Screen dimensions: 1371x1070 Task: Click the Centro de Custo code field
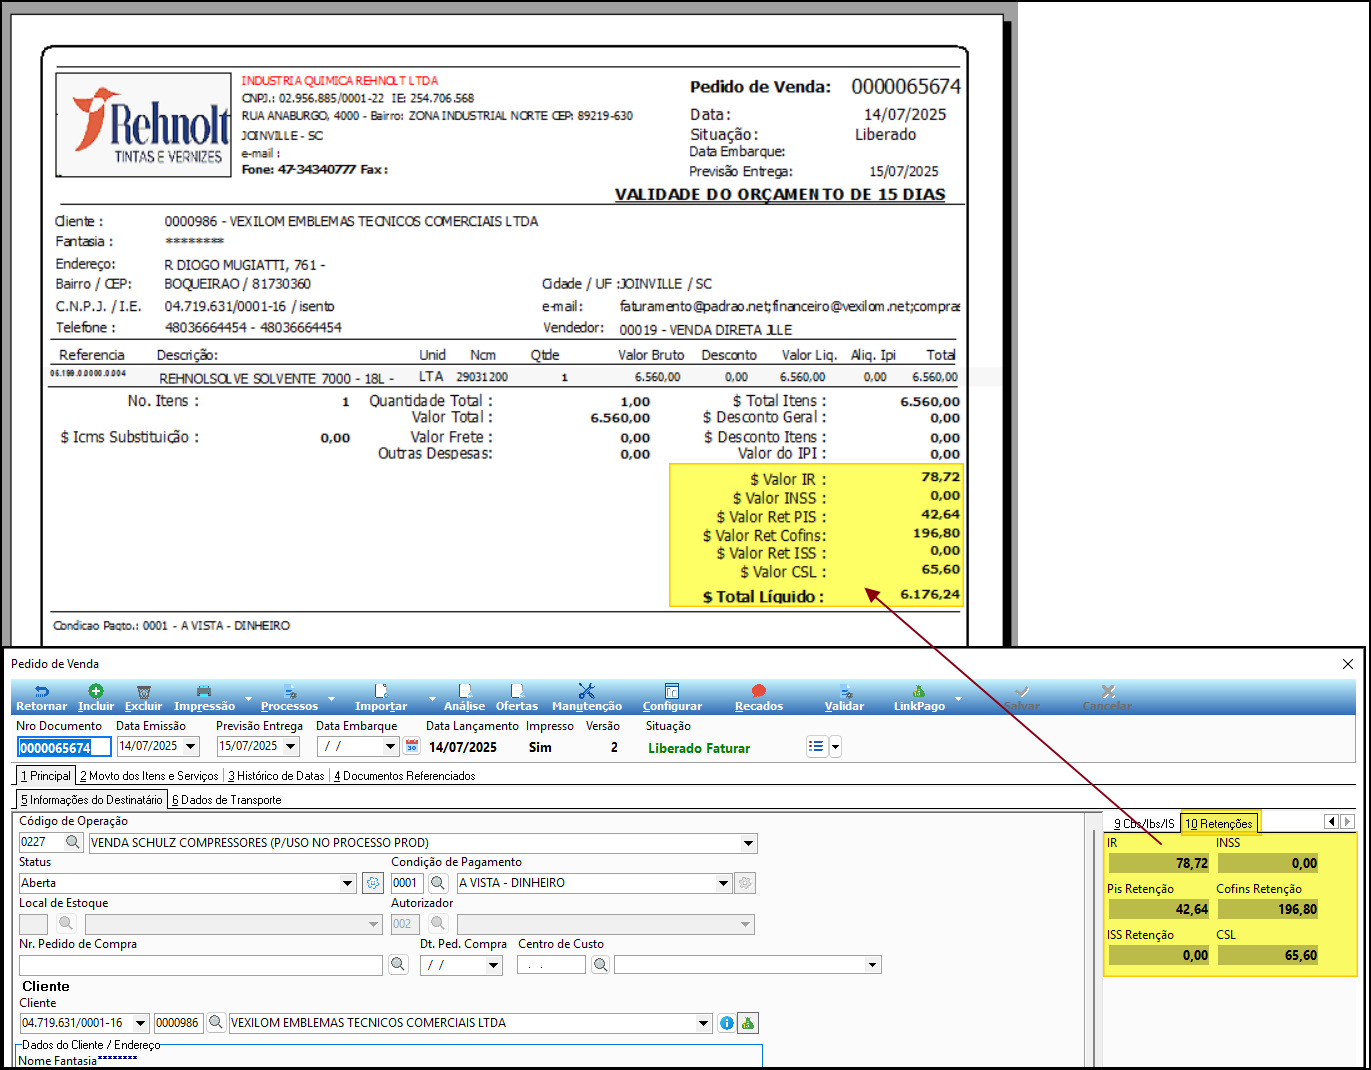tap(551, 965)
